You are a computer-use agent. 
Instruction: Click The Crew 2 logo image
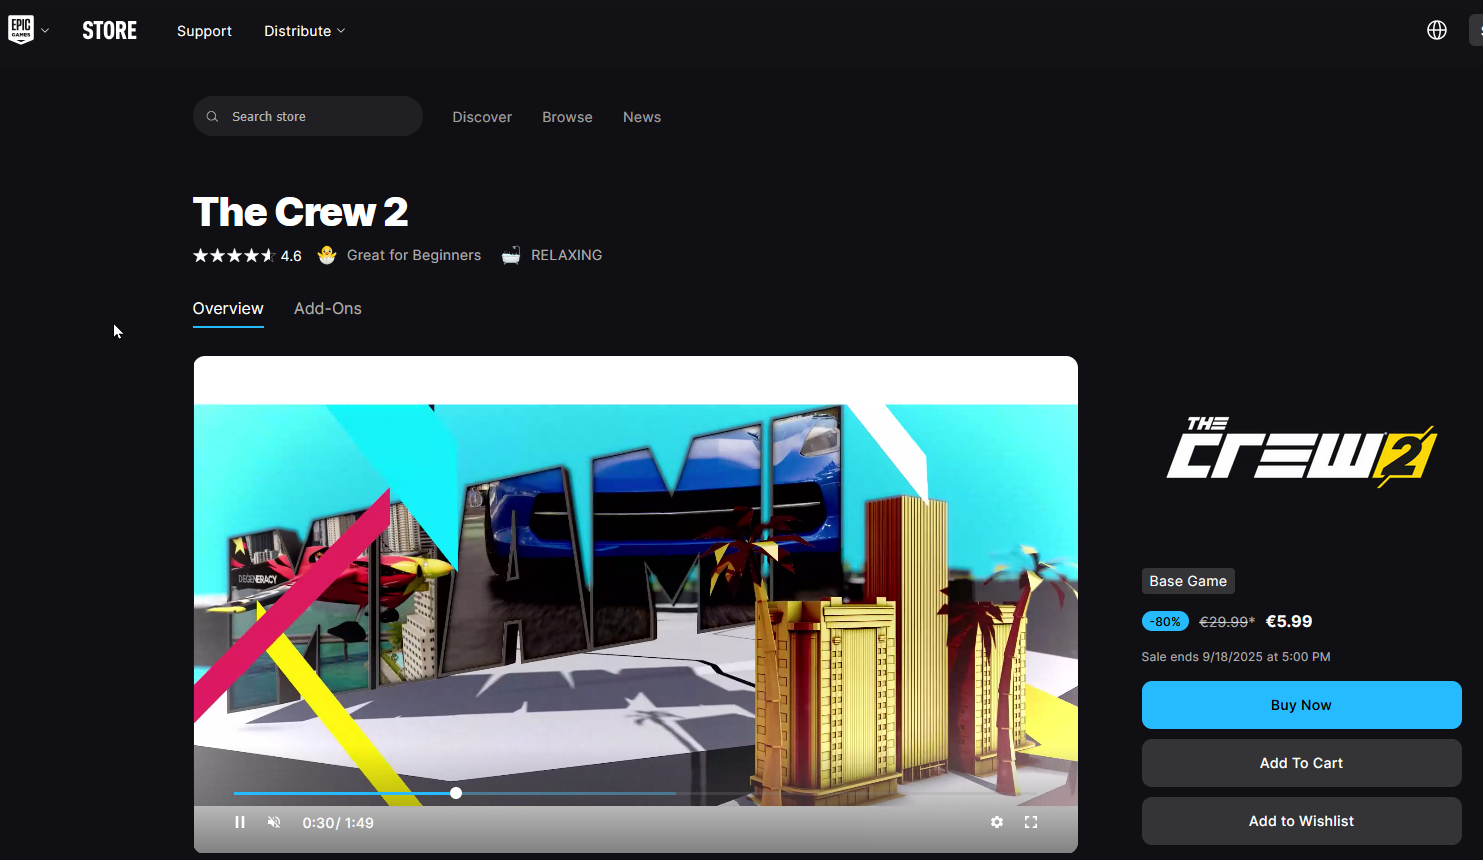pos(1301,452)
